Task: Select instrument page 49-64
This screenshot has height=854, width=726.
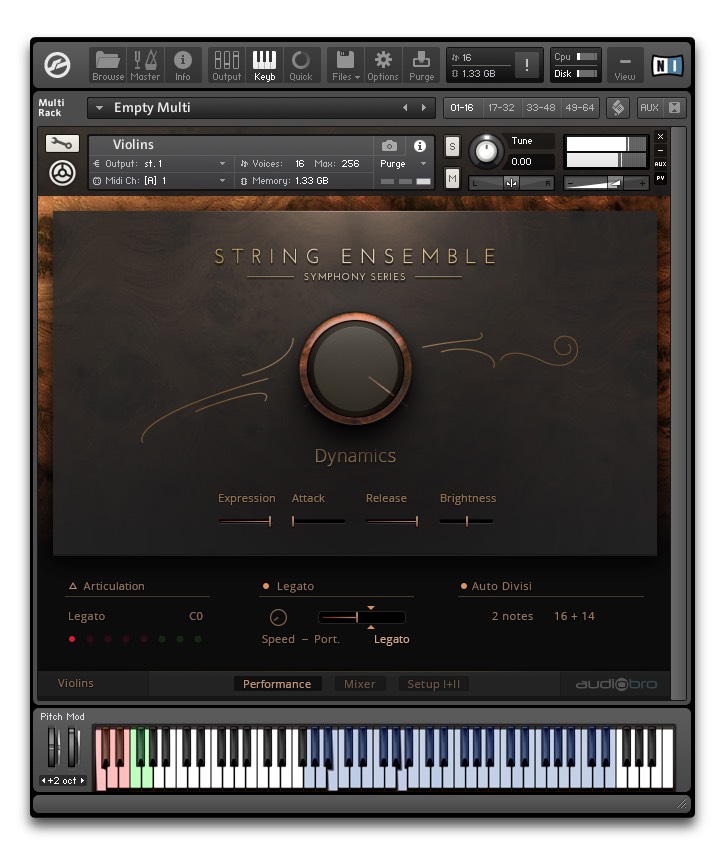Action: 579,108
